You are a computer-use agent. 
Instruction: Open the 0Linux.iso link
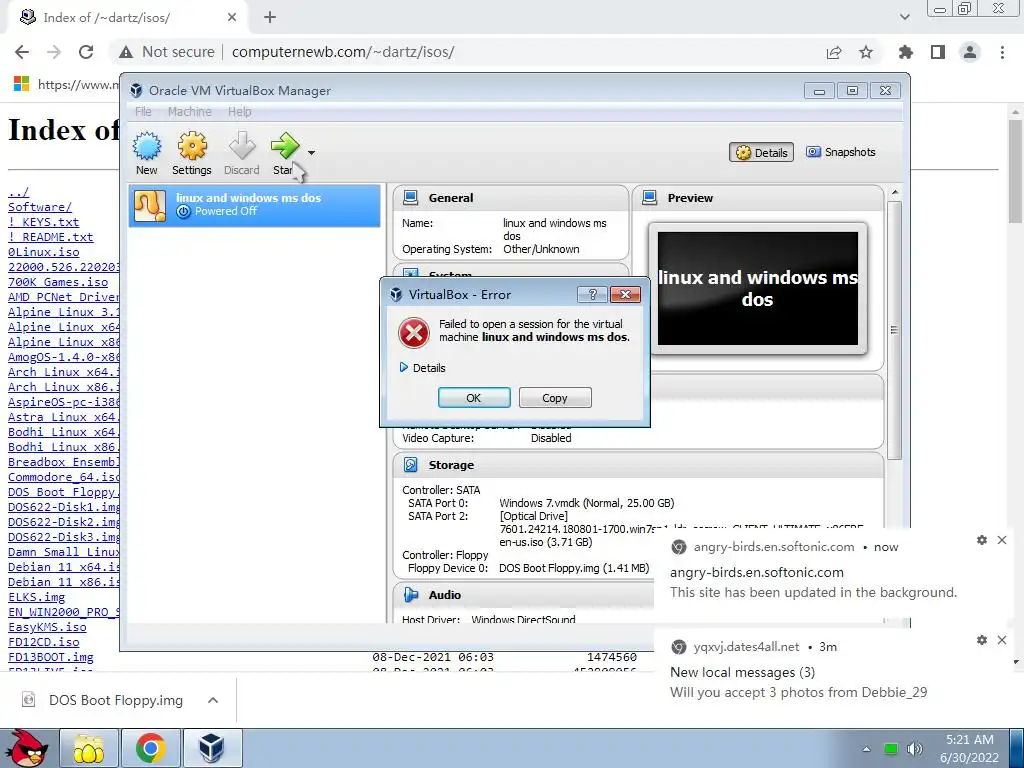(x=44, y=252)
